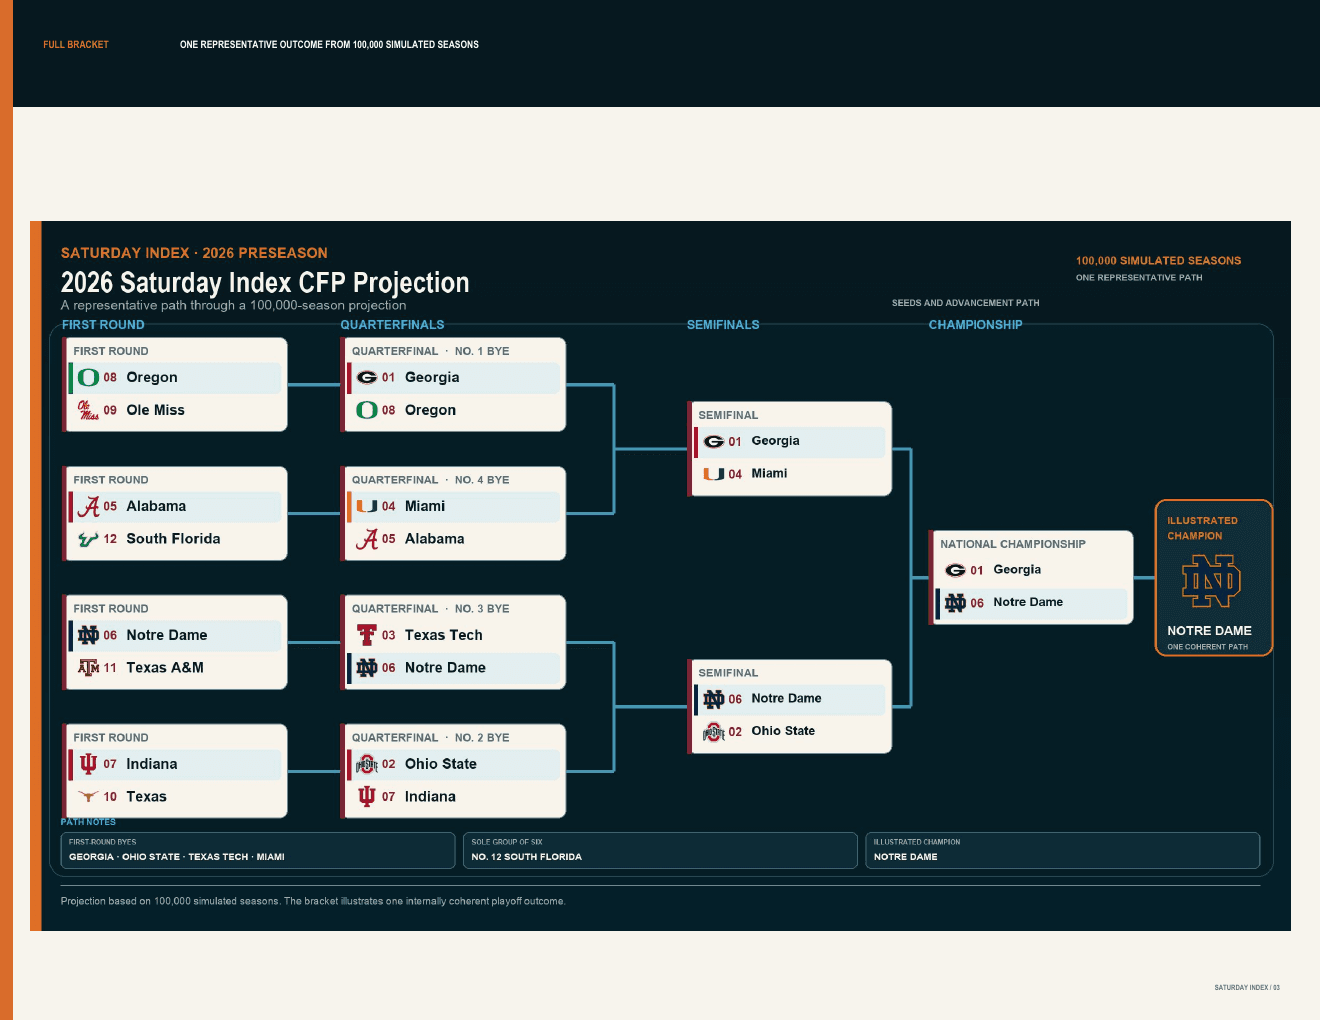The width and height of the screenshot is (1320, 1020).
Task: Click the large Notre Dame champion emblem
Action: tap(1212, 581)
